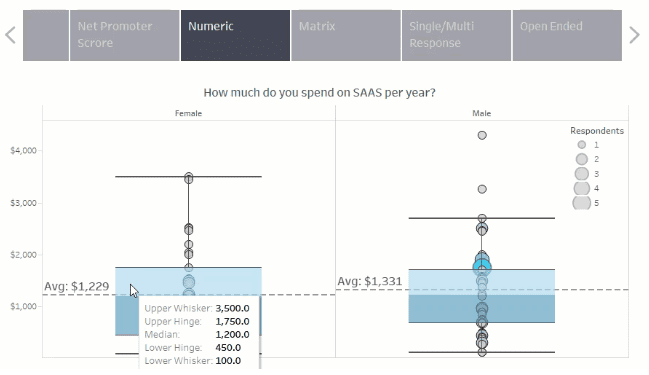Click the Male box plot lower dark box

(x=482, y=308)
